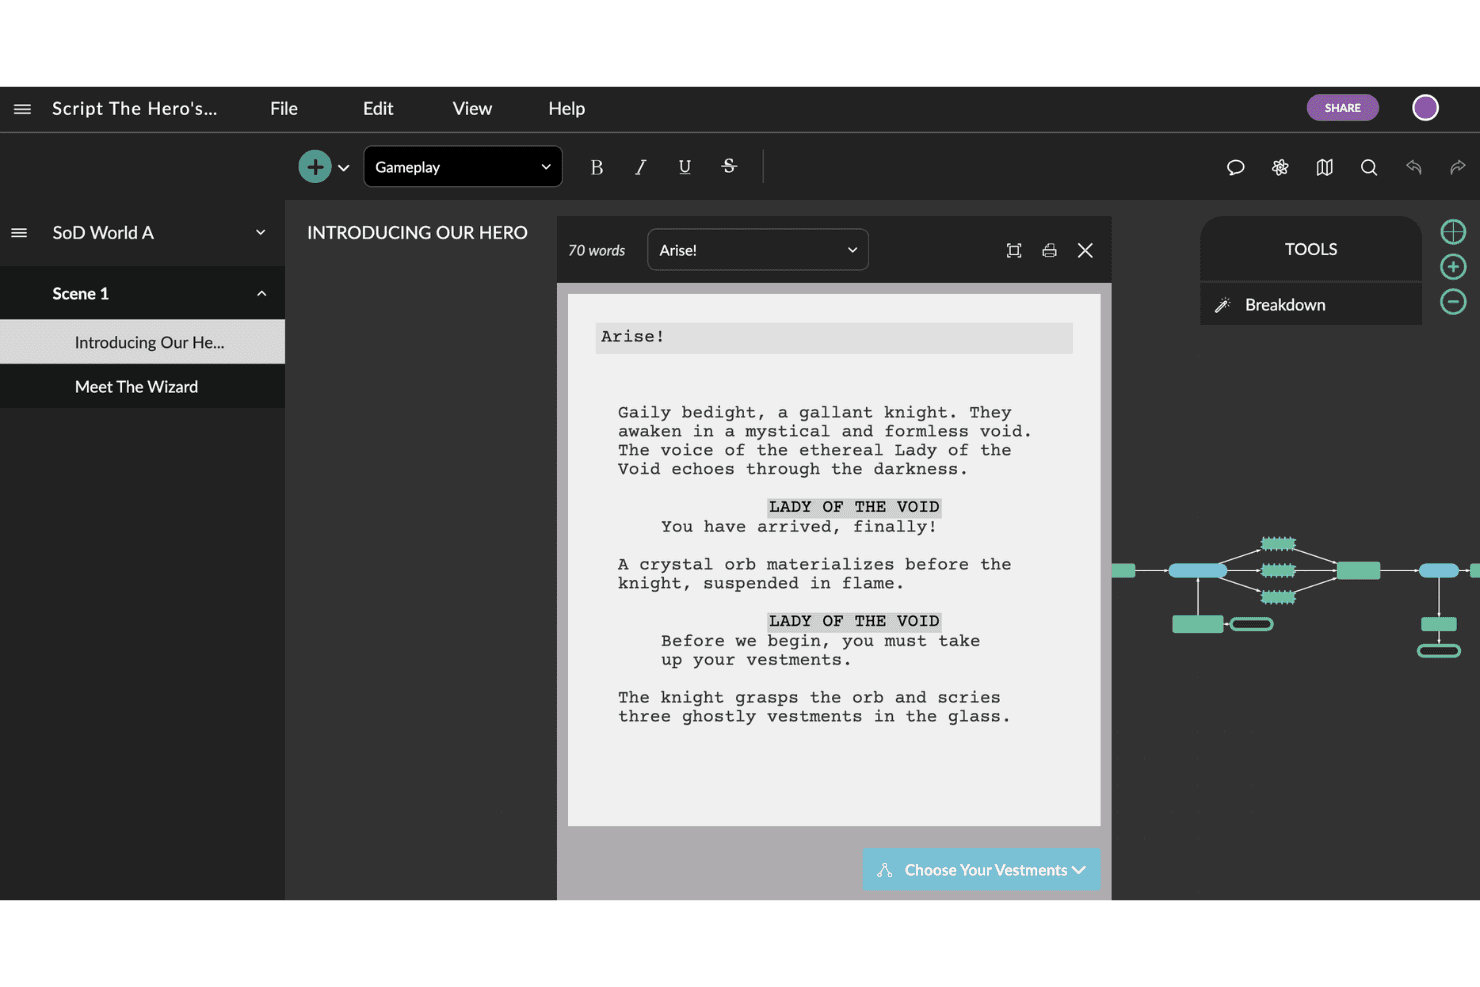Open the View menu
This screenshot has height=987, width=1480.
tap(472, 109)
